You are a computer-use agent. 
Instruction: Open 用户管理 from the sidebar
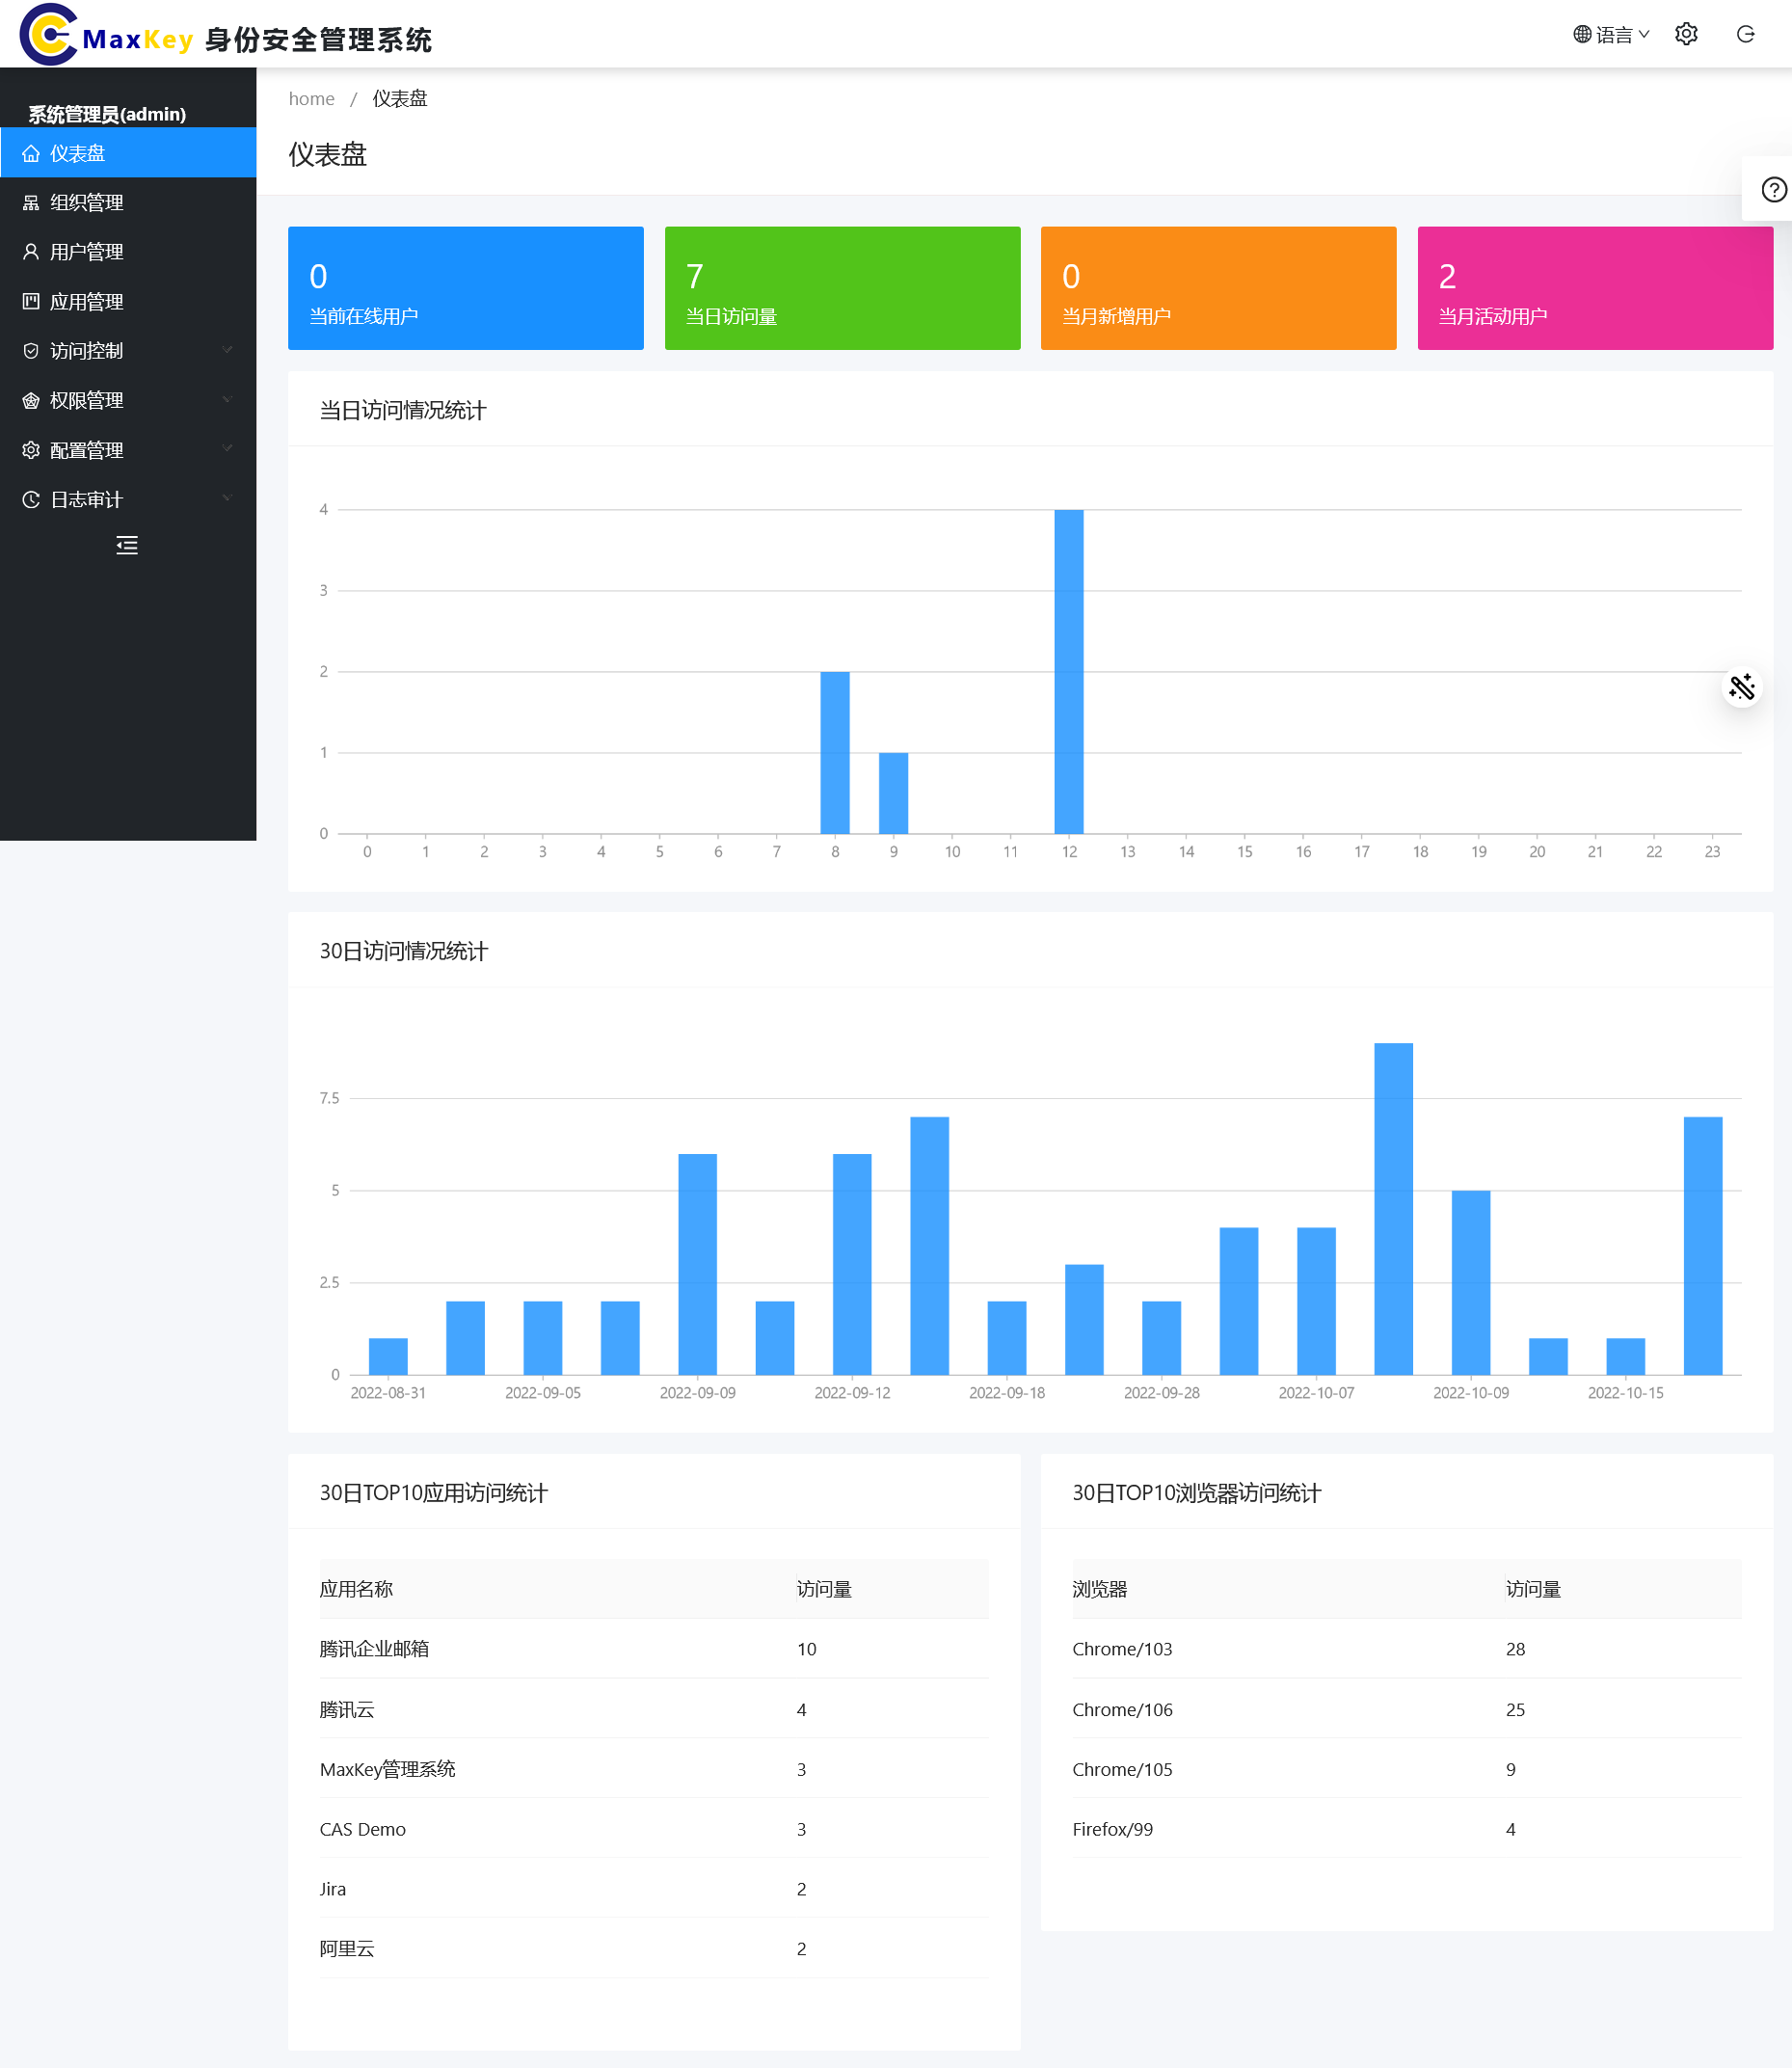coord(87,252)
